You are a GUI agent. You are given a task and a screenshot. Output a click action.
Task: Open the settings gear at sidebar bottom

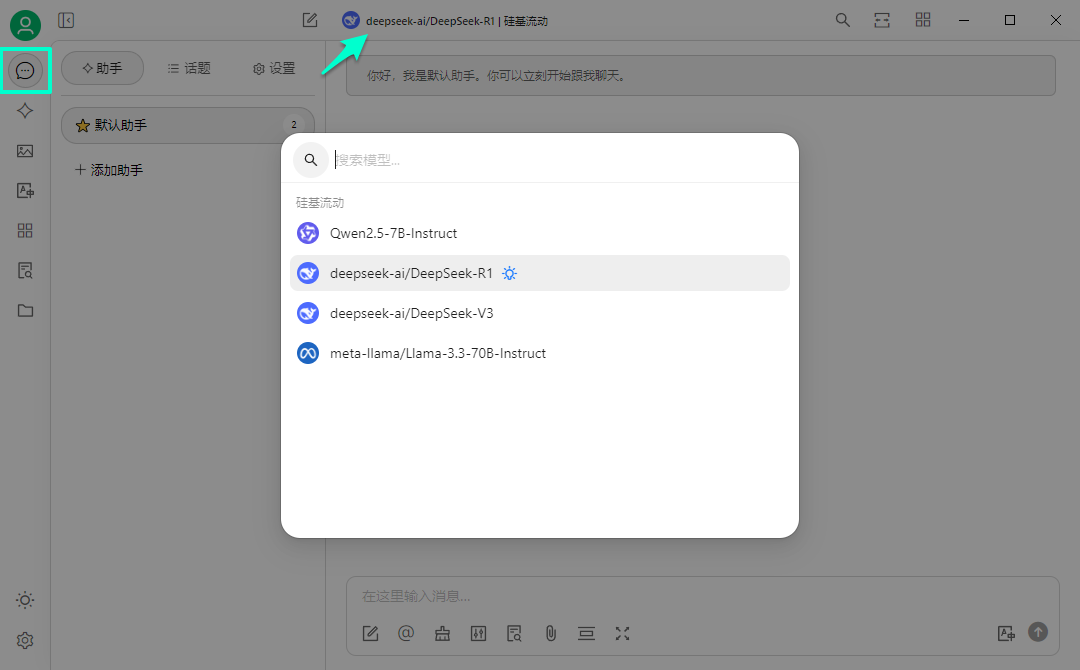[x=25, y=640]
